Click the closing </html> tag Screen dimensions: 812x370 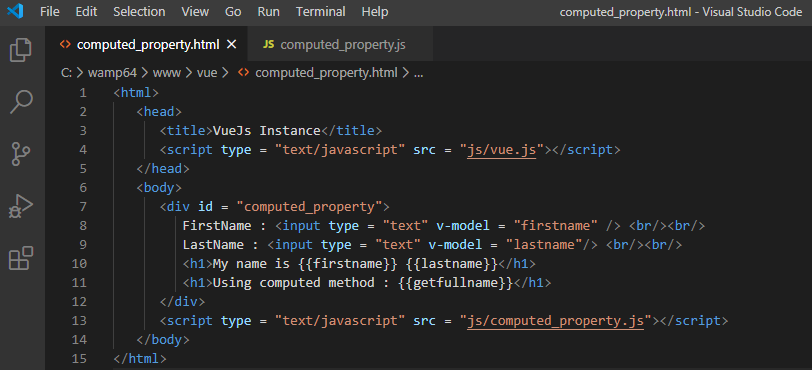tap(140, 359)
